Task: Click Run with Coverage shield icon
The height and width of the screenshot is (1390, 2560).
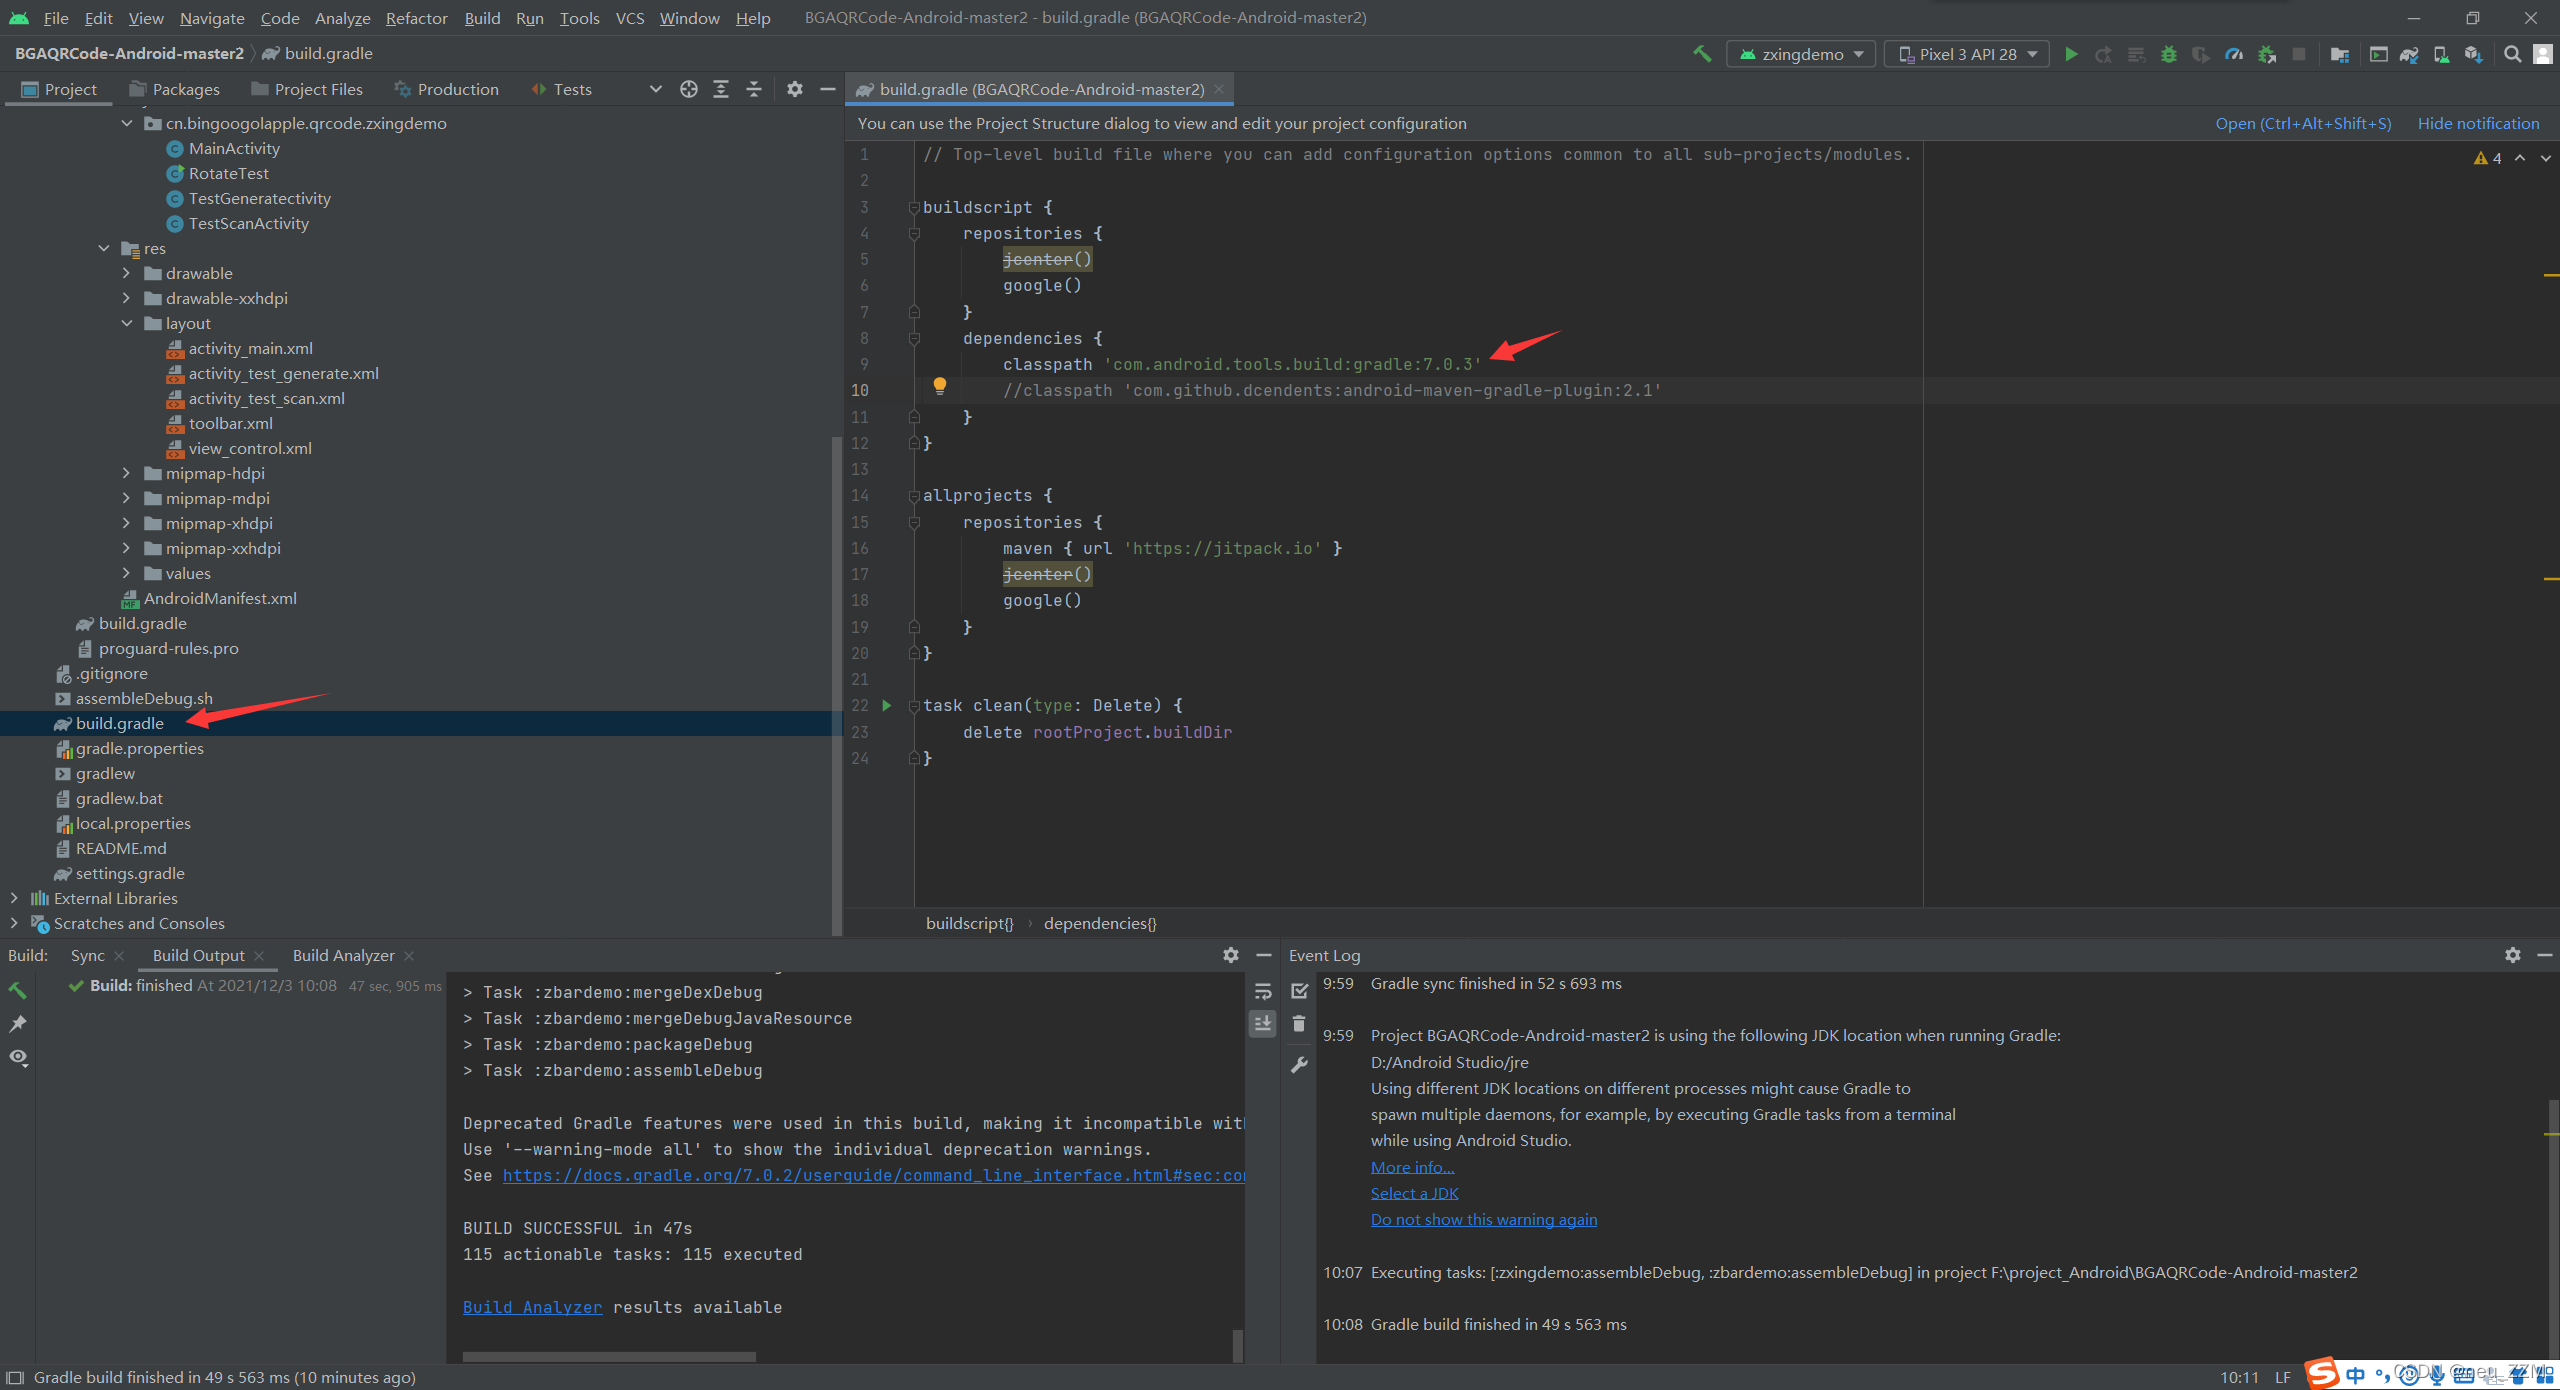Action: pos(2201,54)
